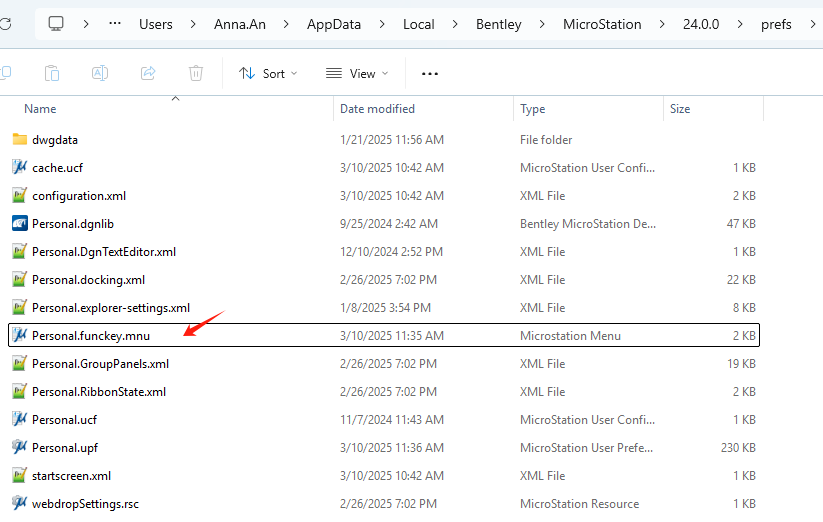
Task: Click the 230 KB size cell
Action: [x=738, y=448]
